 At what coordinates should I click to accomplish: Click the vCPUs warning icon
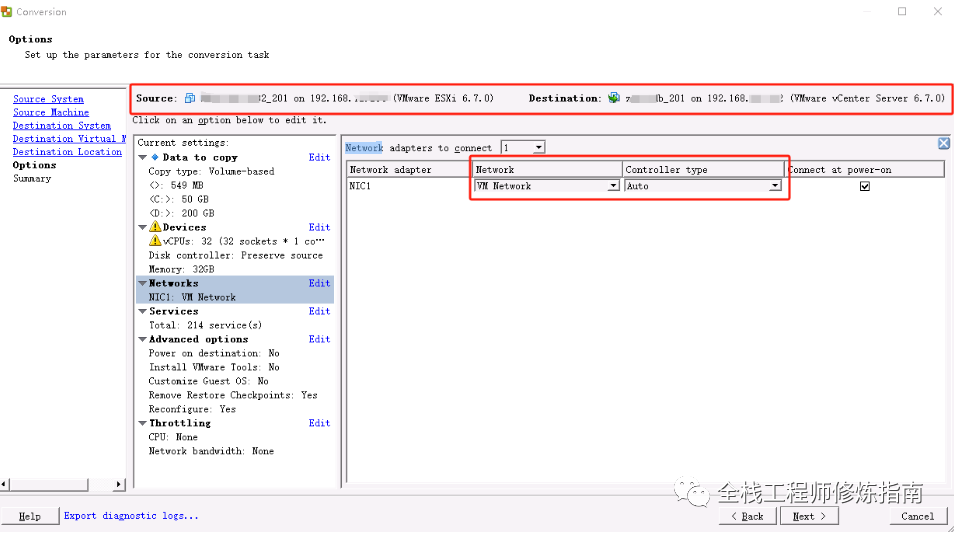click(x=155, y=241)
